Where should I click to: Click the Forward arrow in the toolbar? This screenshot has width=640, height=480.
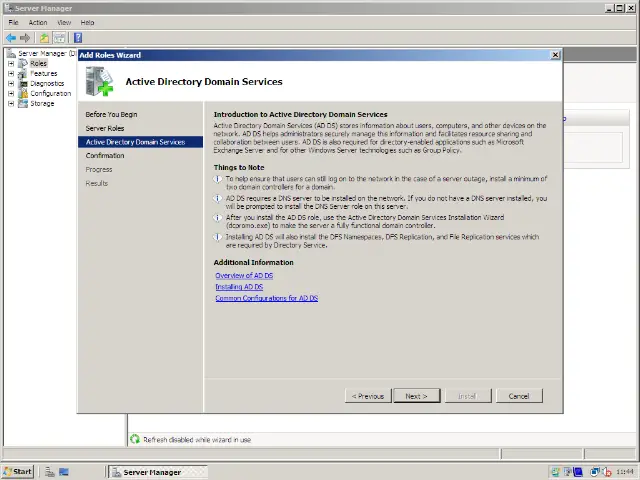(25, 38)
